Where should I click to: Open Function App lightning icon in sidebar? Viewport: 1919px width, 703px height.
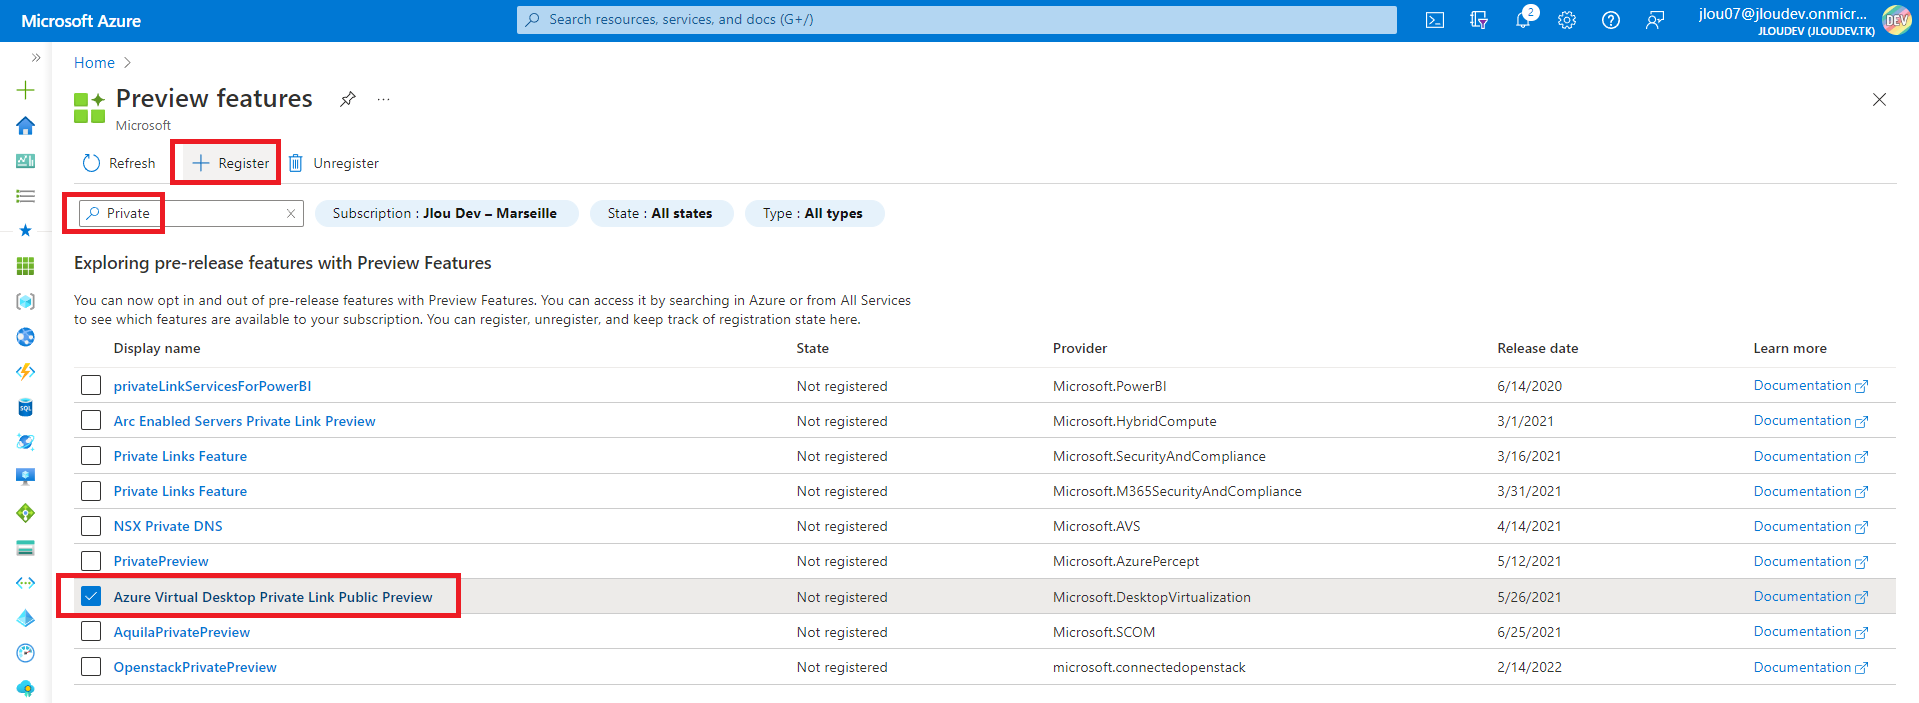coord(26,372)
